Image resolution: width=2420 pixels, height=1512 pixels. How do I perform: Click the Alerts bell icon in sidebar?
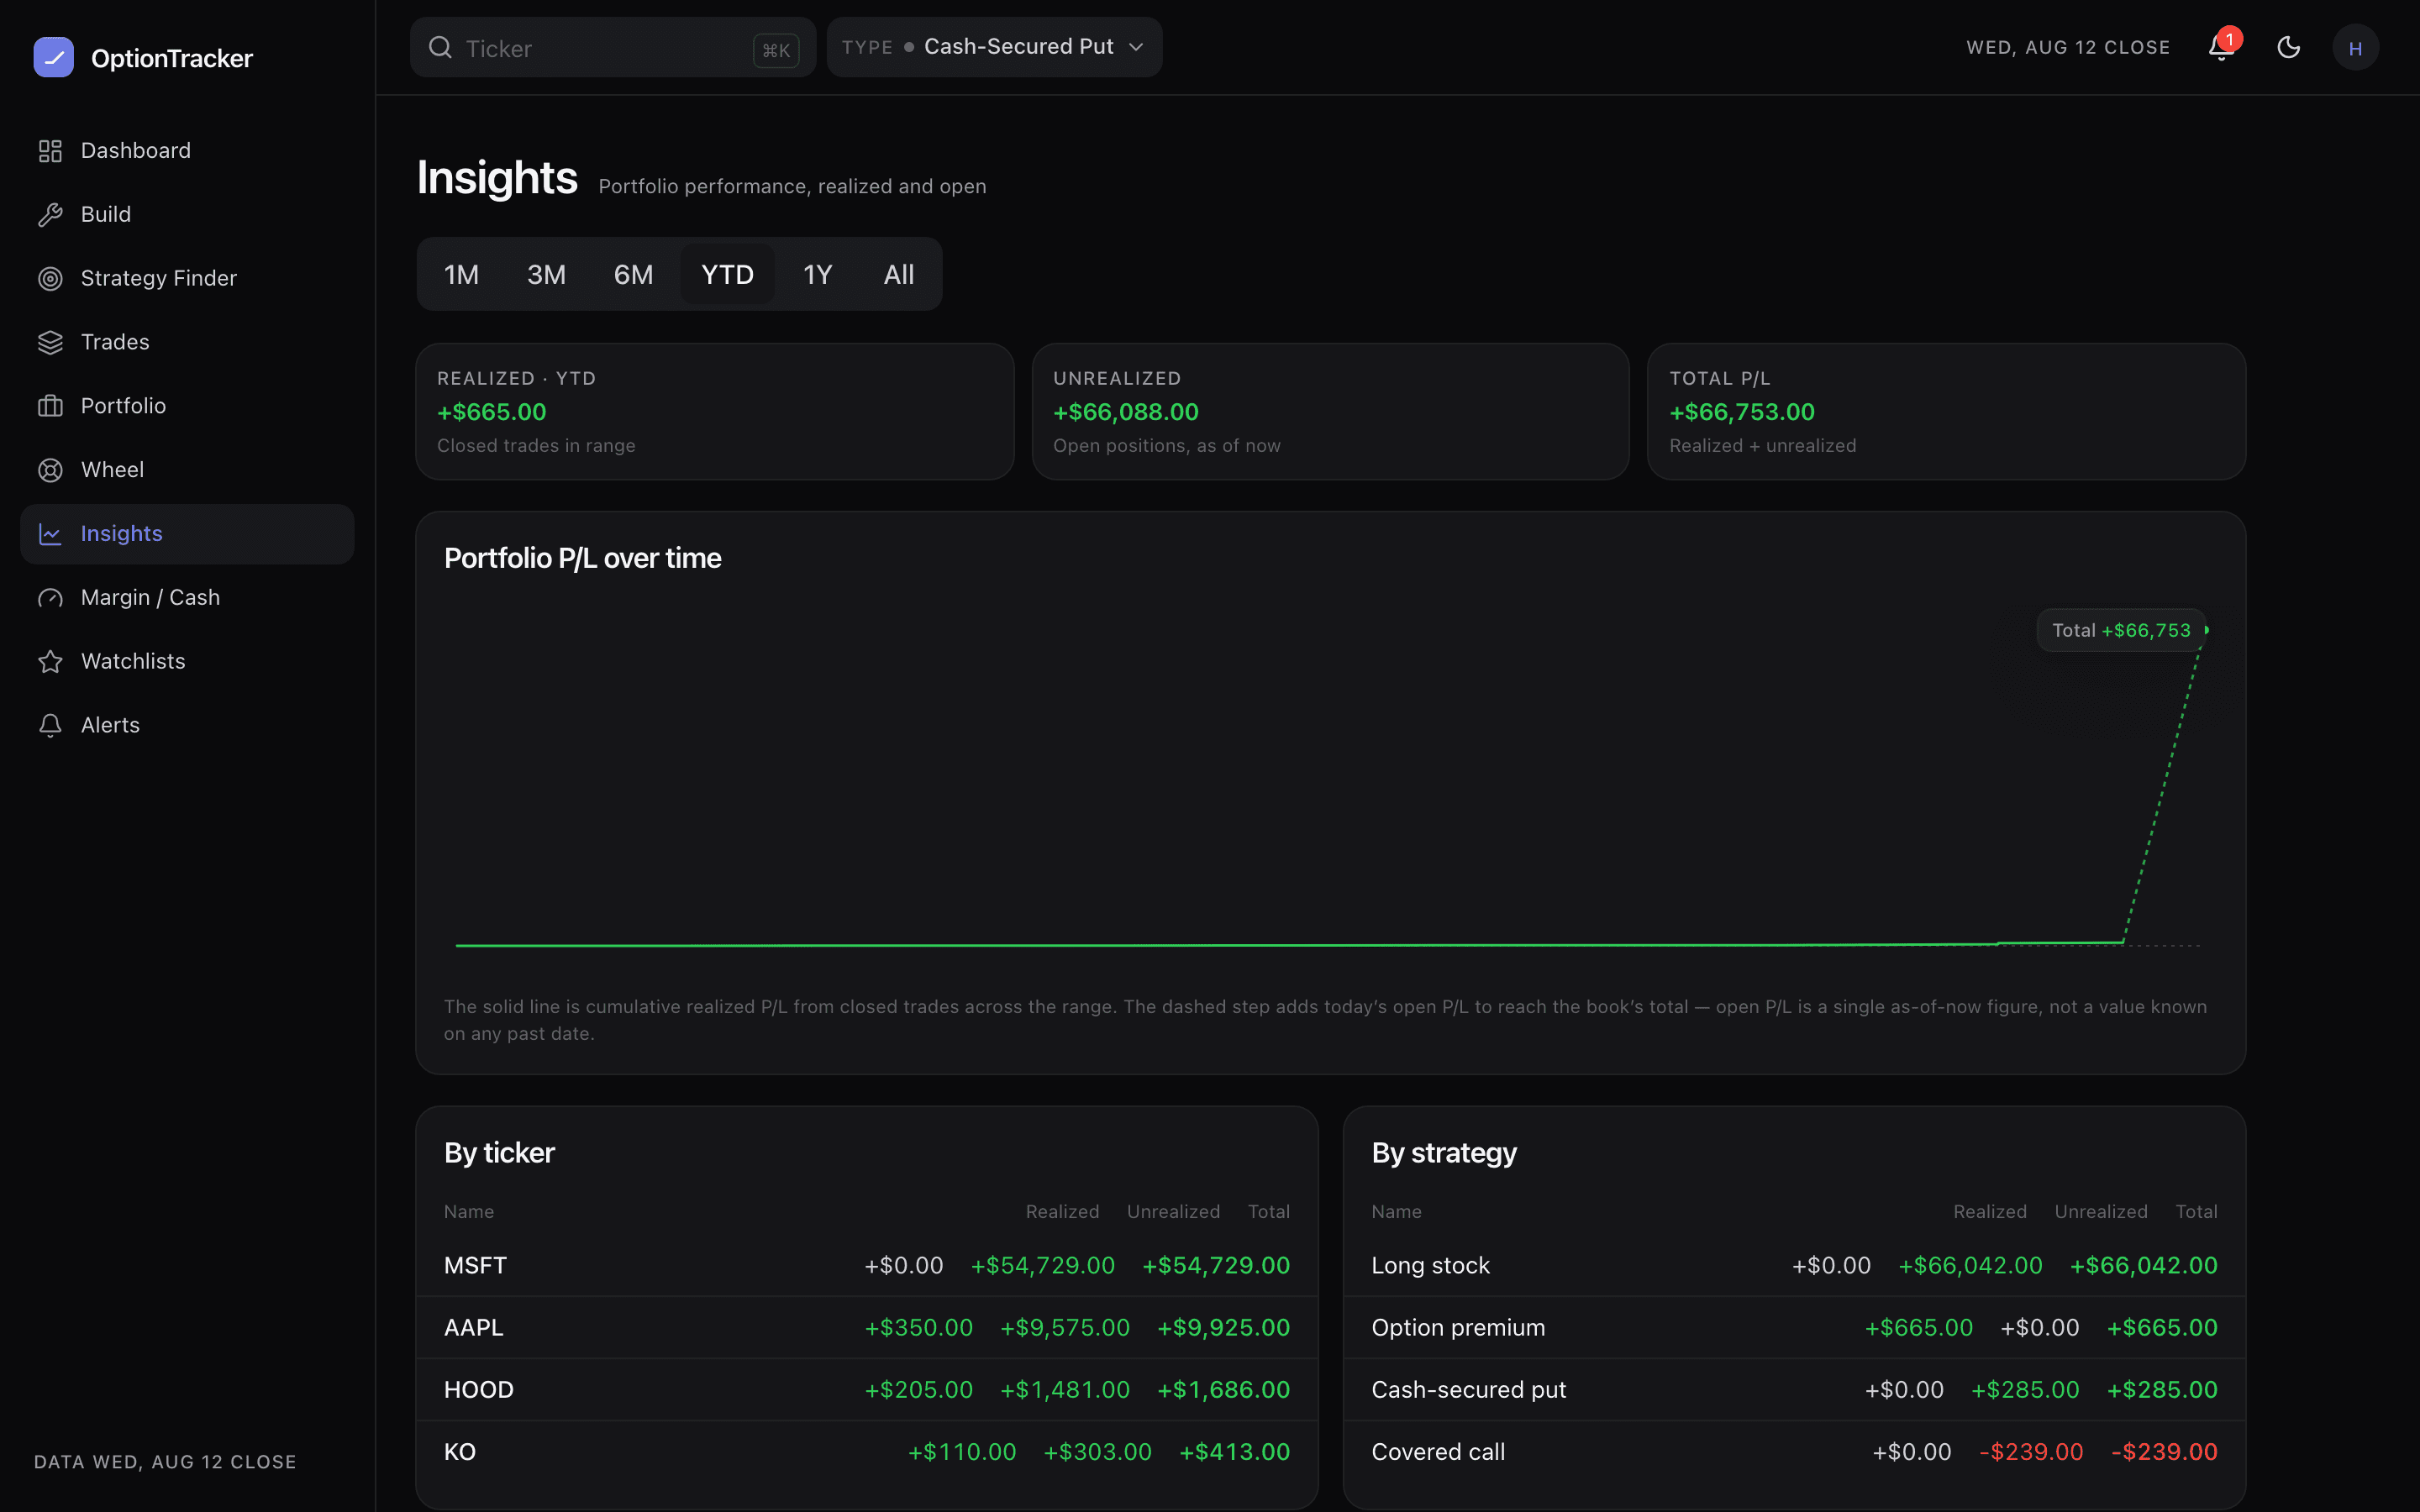click(50, 726)
